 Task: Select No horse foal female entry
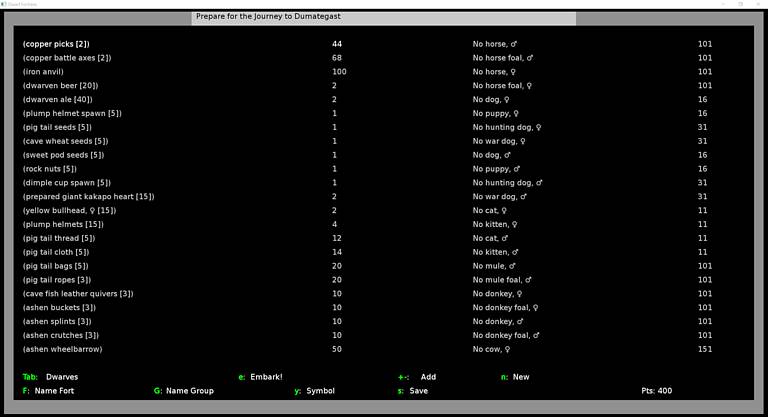click(x=502, y=86)
